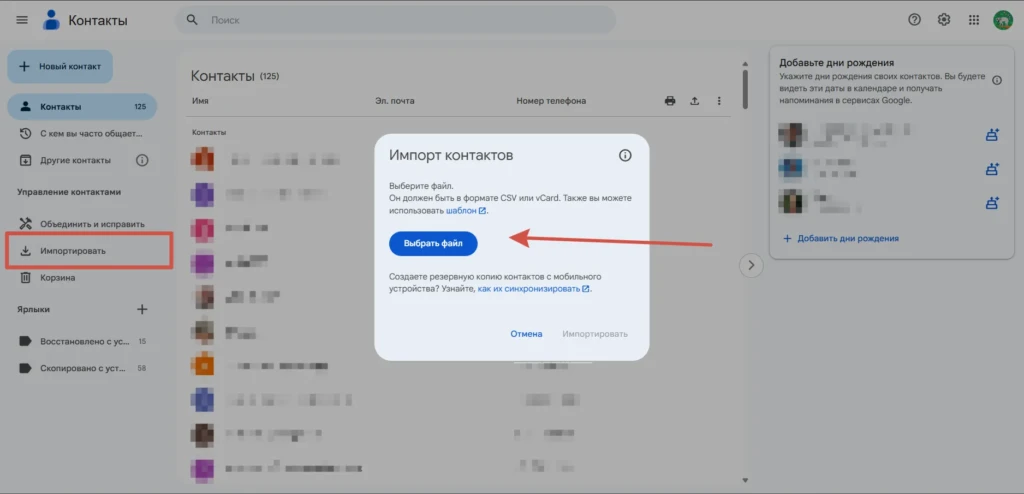Click info icon next to Другие контакты

pyautogui.click(x=142, y=160)
